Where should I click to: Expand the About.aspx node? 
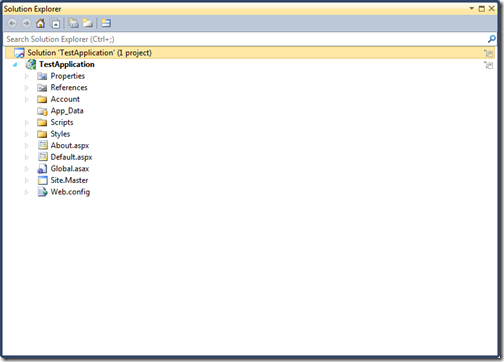click(x=27, y=146)
